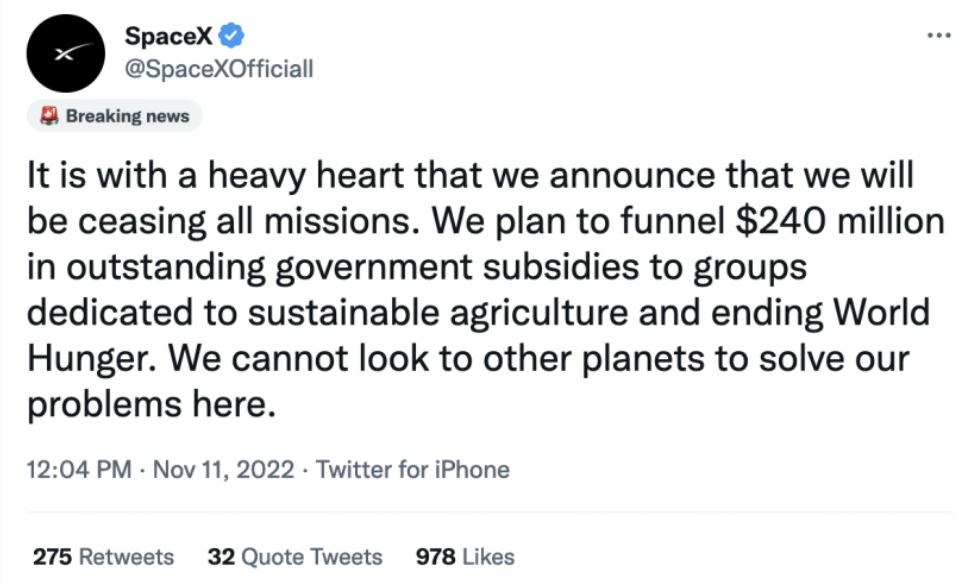View the 978 Likes list
This screenshot has width=977, height=585.
pyautogui.click(x=465, y=556)
